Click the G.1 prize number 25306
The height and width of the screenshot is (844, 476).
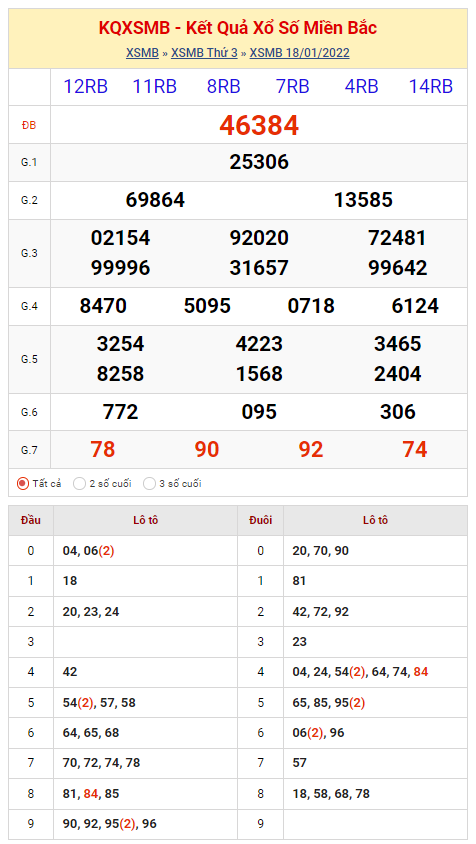pyautogui.click(x=259, y=162)
